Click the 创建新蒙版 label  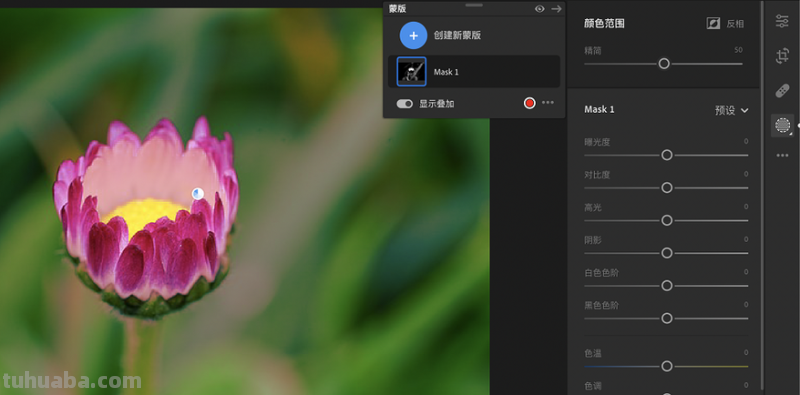click(457, 35)
